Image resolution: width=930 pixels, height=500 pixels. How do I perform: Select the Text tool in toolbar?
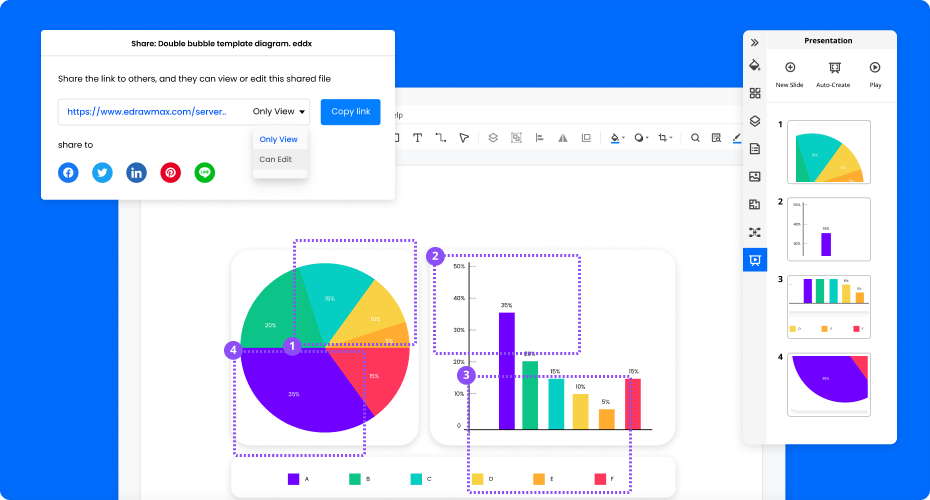coord(417,138)
